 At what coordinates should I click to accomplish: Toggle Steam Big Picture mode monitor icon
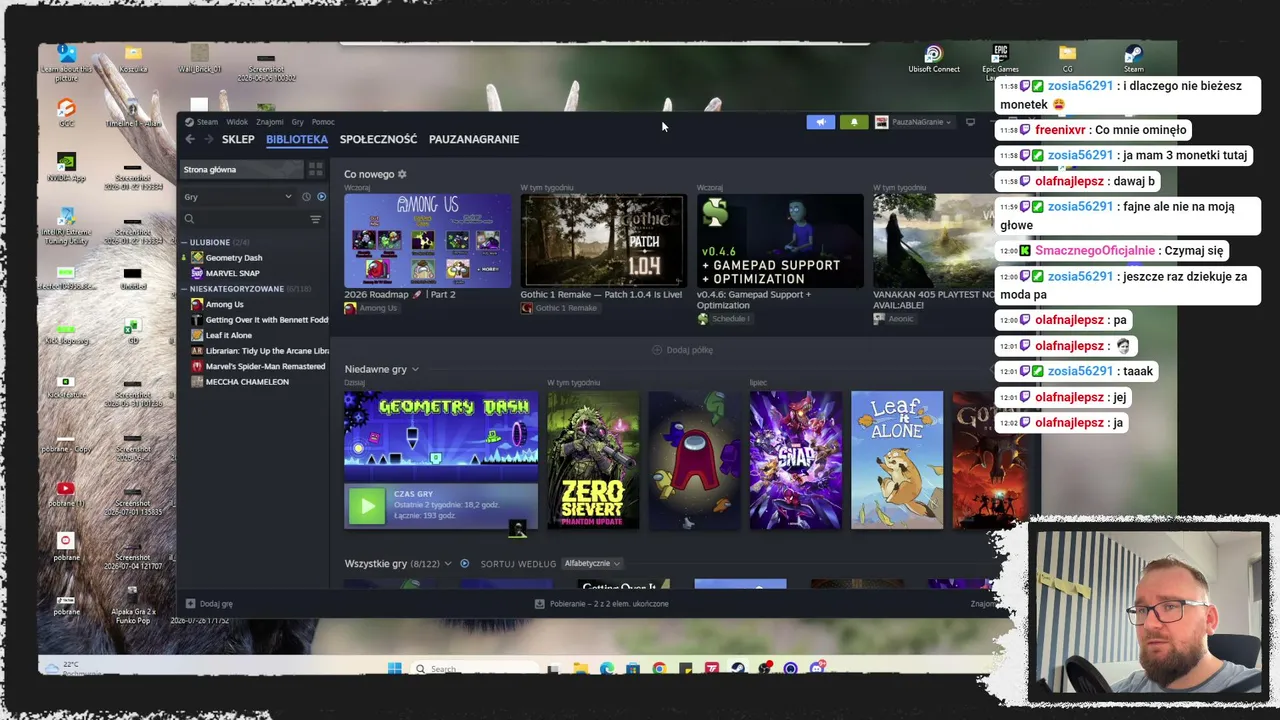(x=970, y=122)
